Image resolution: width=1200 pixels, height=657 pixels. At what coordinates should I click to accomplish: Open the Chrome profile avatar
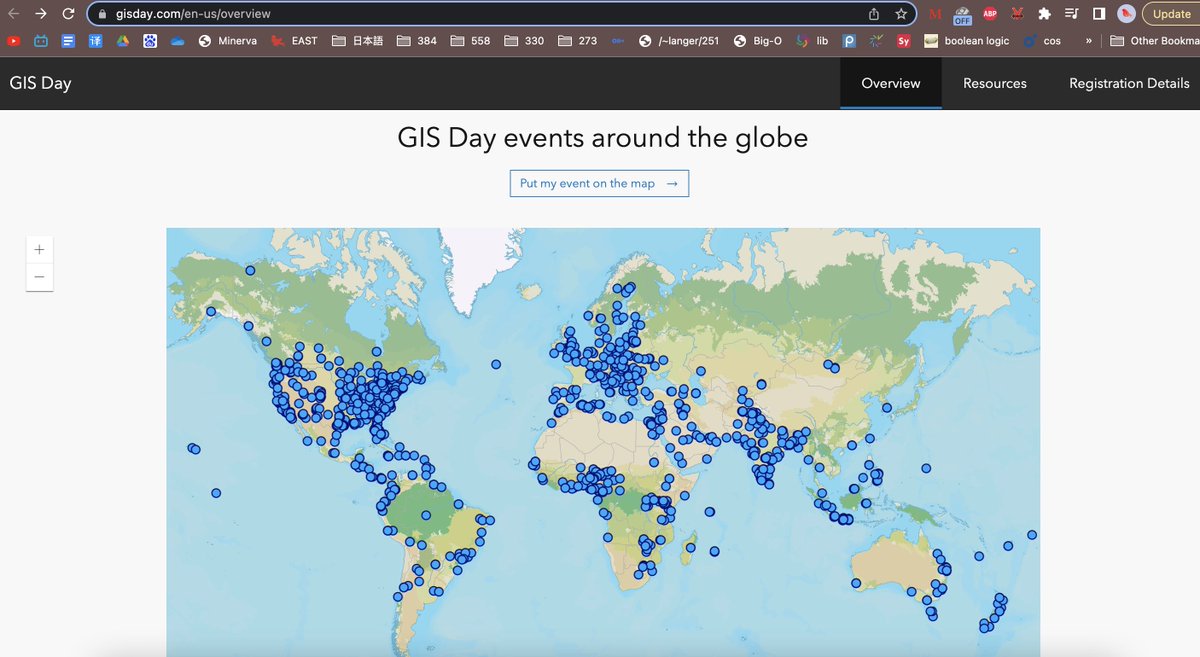coord(1126,14)
